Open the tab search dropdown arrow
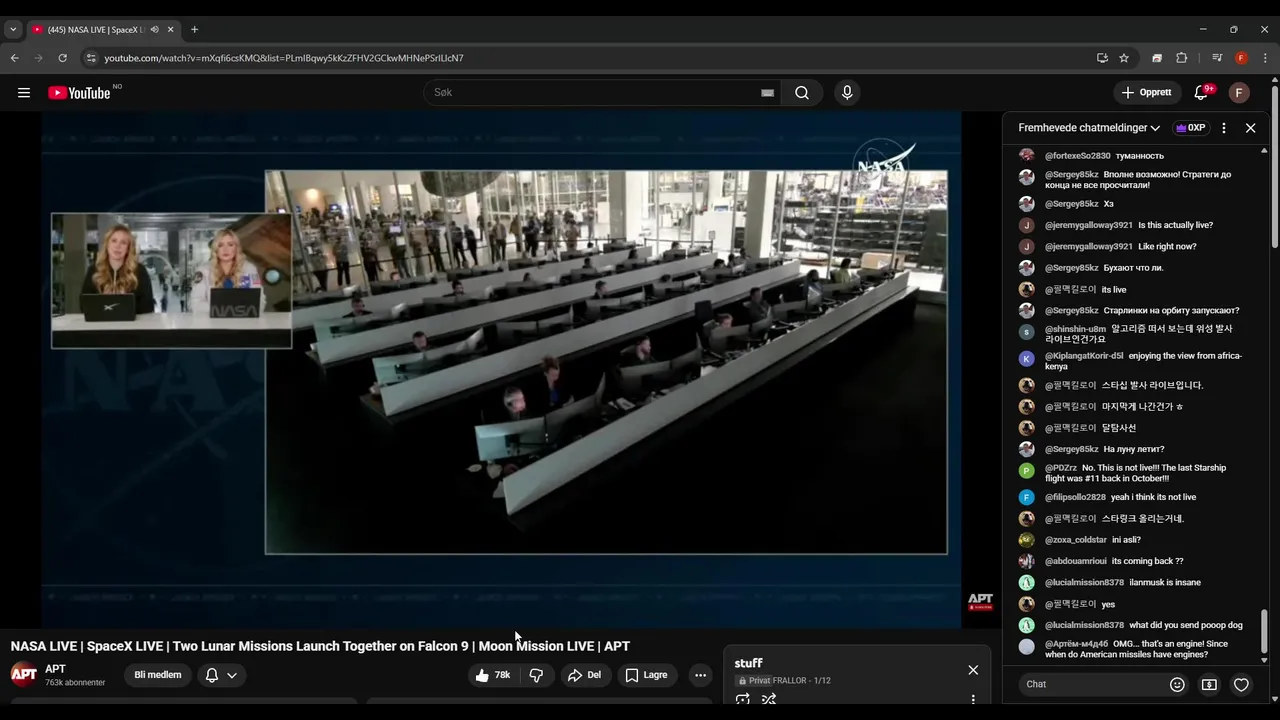Screen dimensions: 1280x720 pyautogui.click(x=13, y=30)
